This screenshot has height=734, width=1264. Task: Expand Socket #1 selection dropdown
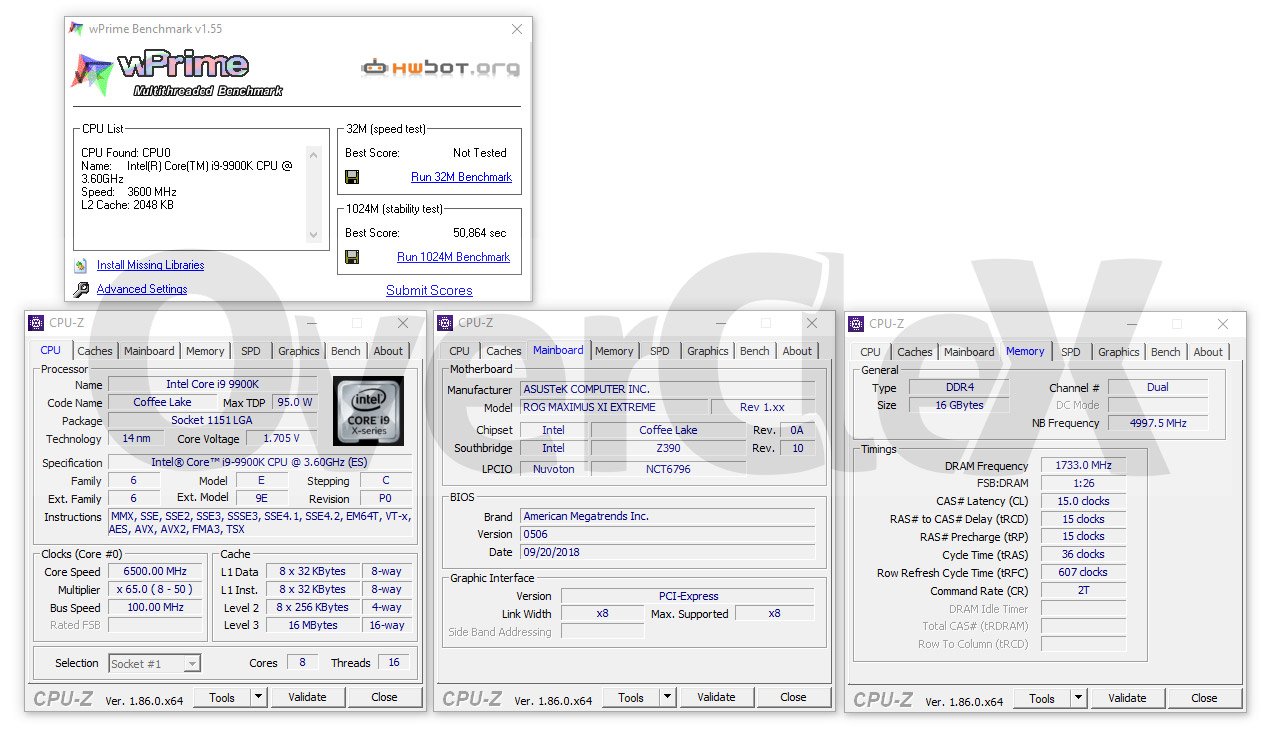(x=192, y=663)
